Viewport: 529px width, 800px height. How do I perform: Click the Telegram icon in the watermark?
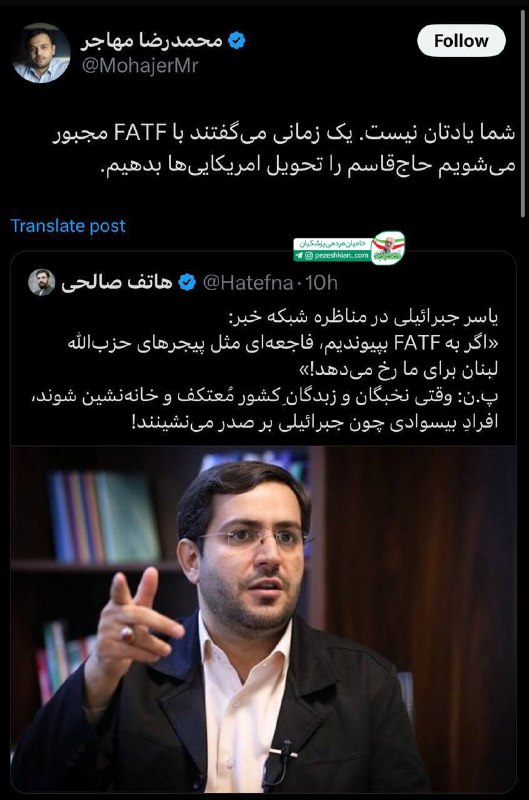(x=298, y=256)
